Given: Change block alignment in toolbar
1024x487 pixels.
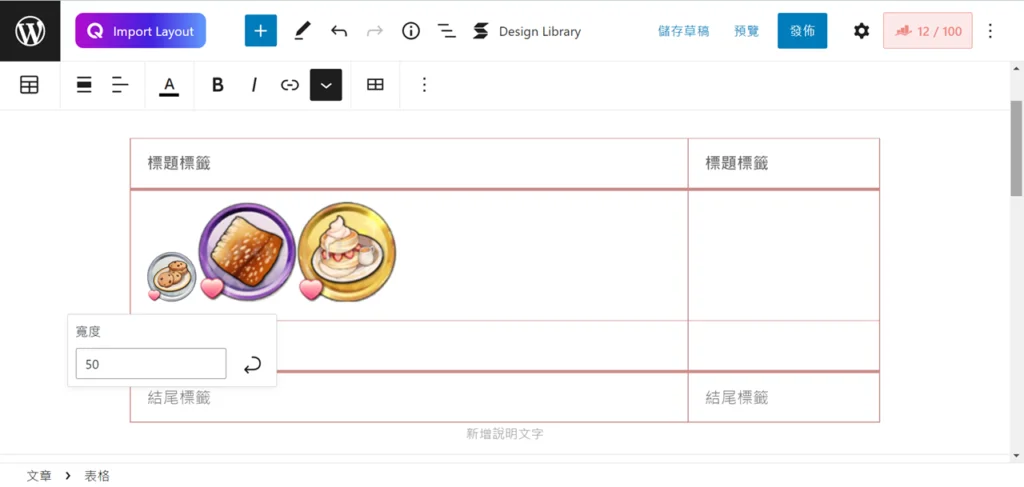Looking at the screenshot, I should pos(84,85).
